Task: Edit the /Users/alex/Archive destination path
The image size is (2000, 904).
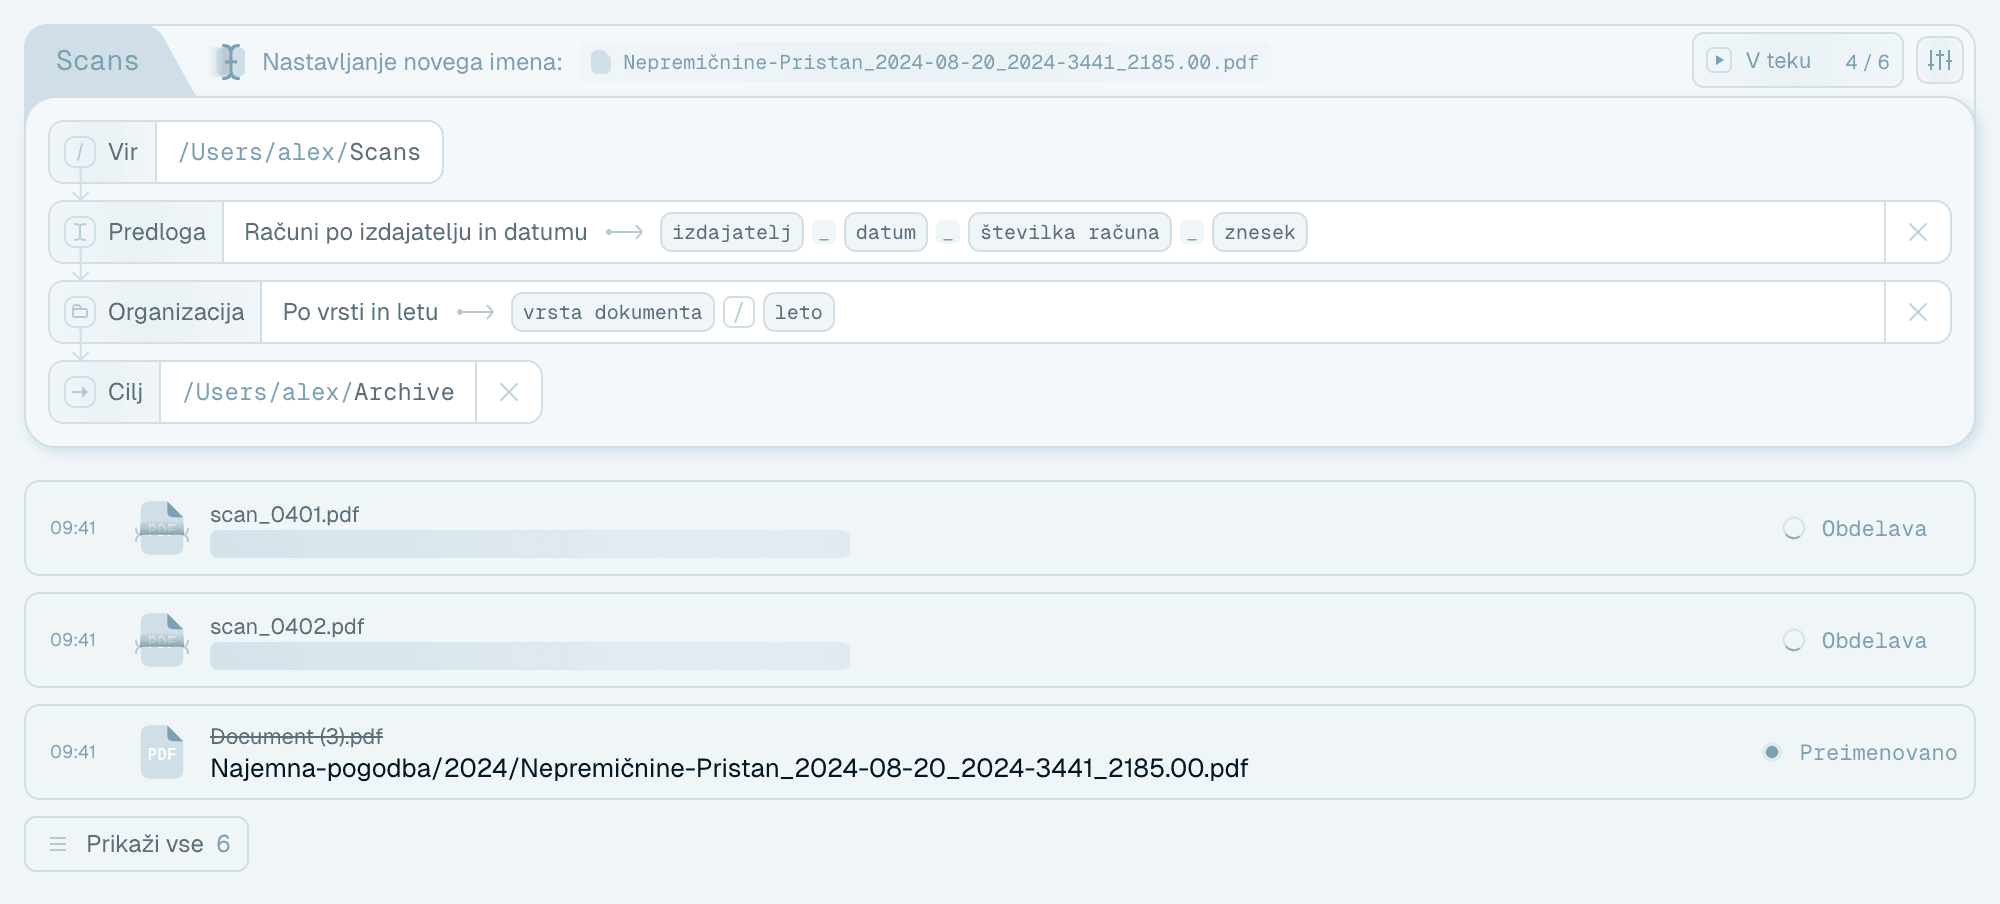Action: (318, 392)
